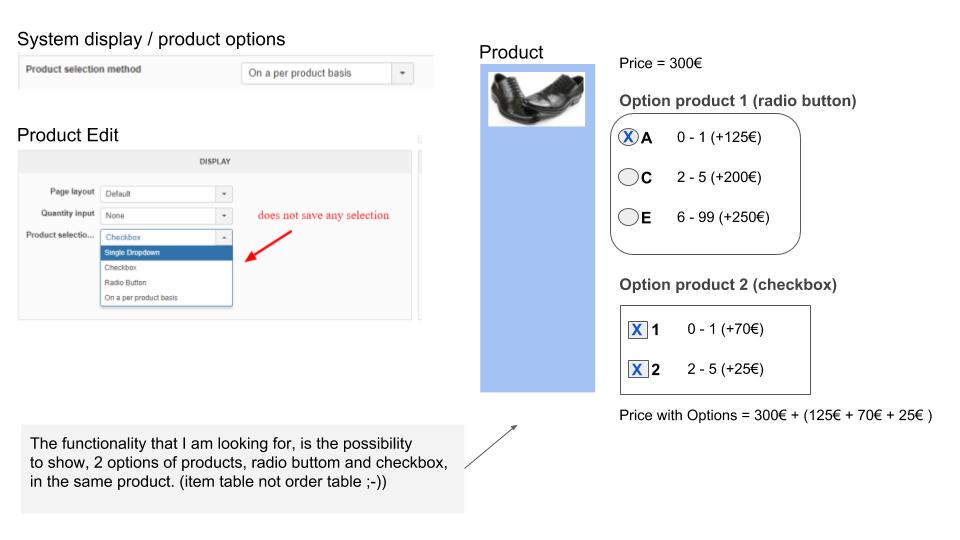The width and height of the screenshot is (960, 540).
Task: Expand the Page layout dropdown
Action: [x=224, y=193]
